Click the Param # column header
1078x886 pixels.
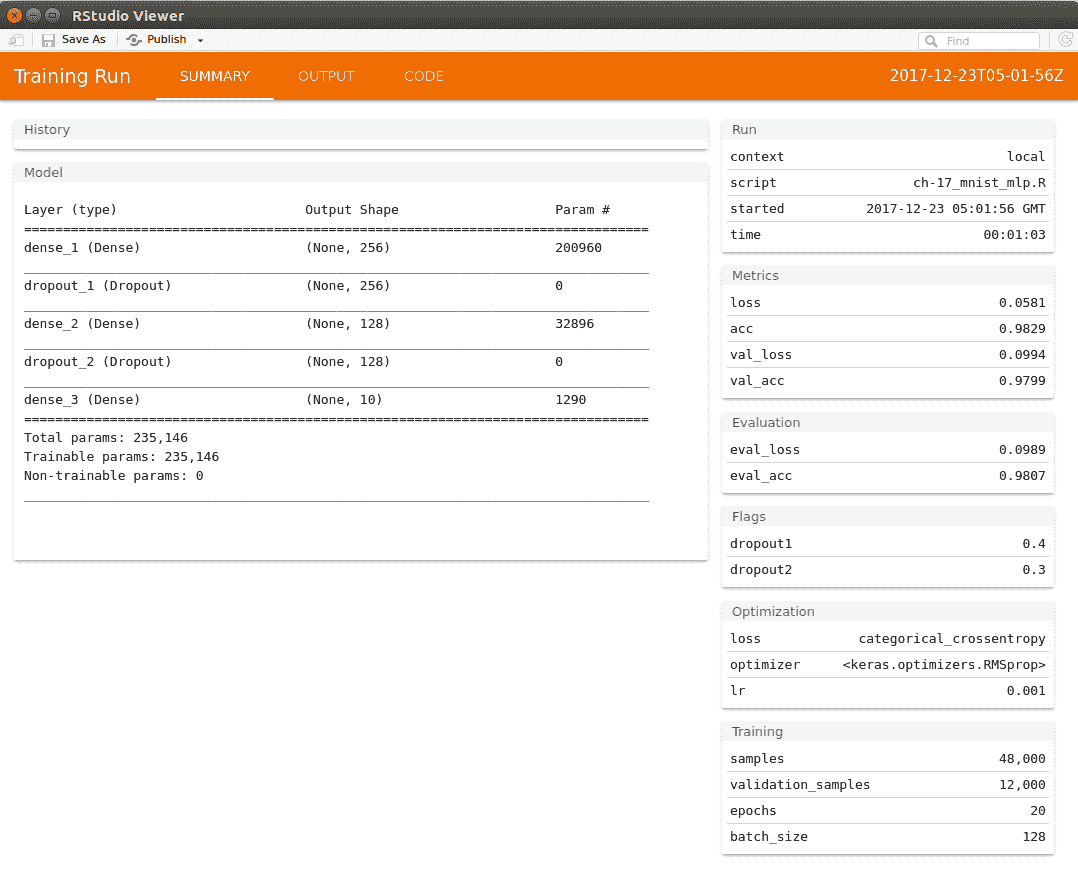click(582, 210)
